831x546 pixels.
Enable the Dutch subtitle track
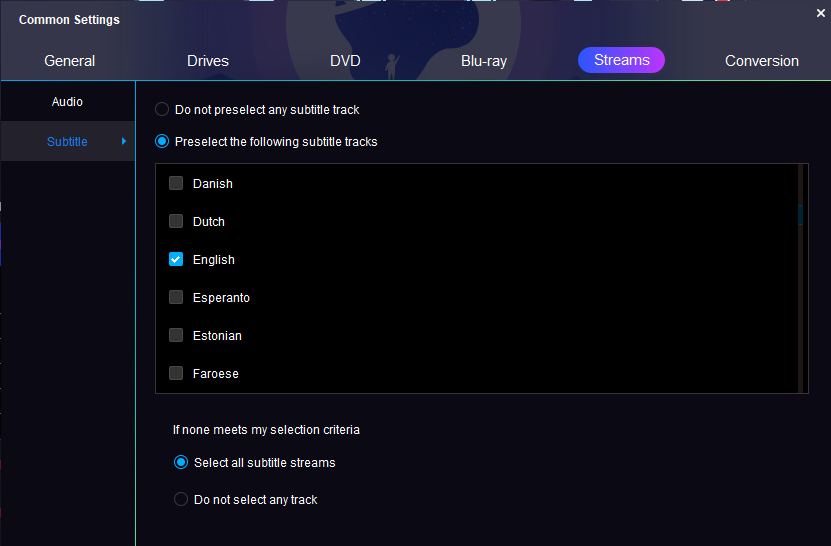coord(176,222)
